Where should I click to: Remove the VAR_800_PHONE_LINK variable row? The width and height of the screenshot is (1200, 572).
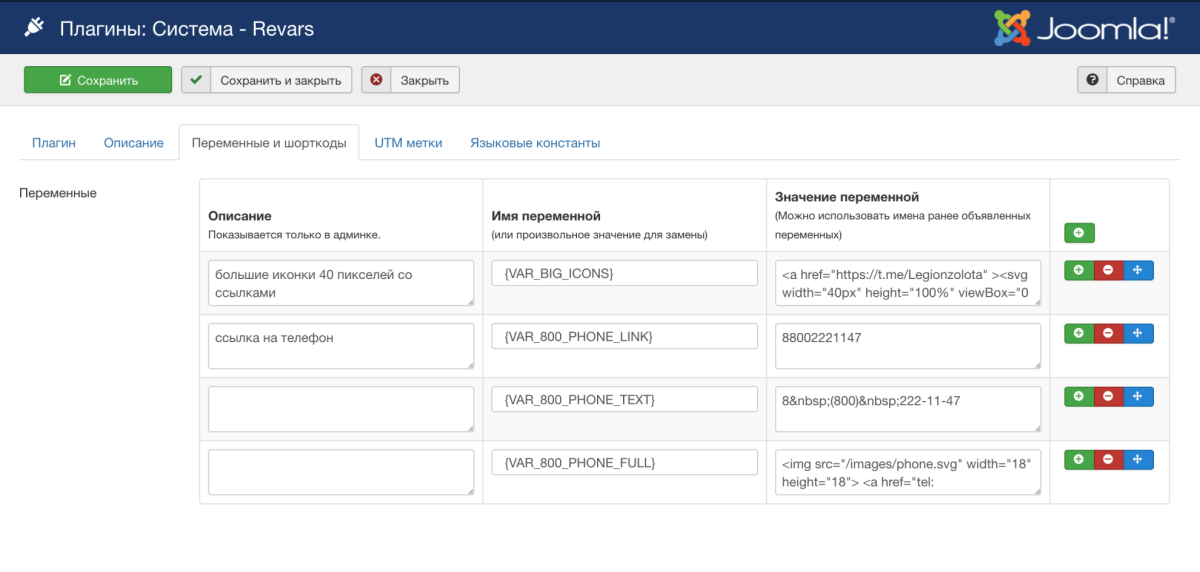tap(1108, 334)
